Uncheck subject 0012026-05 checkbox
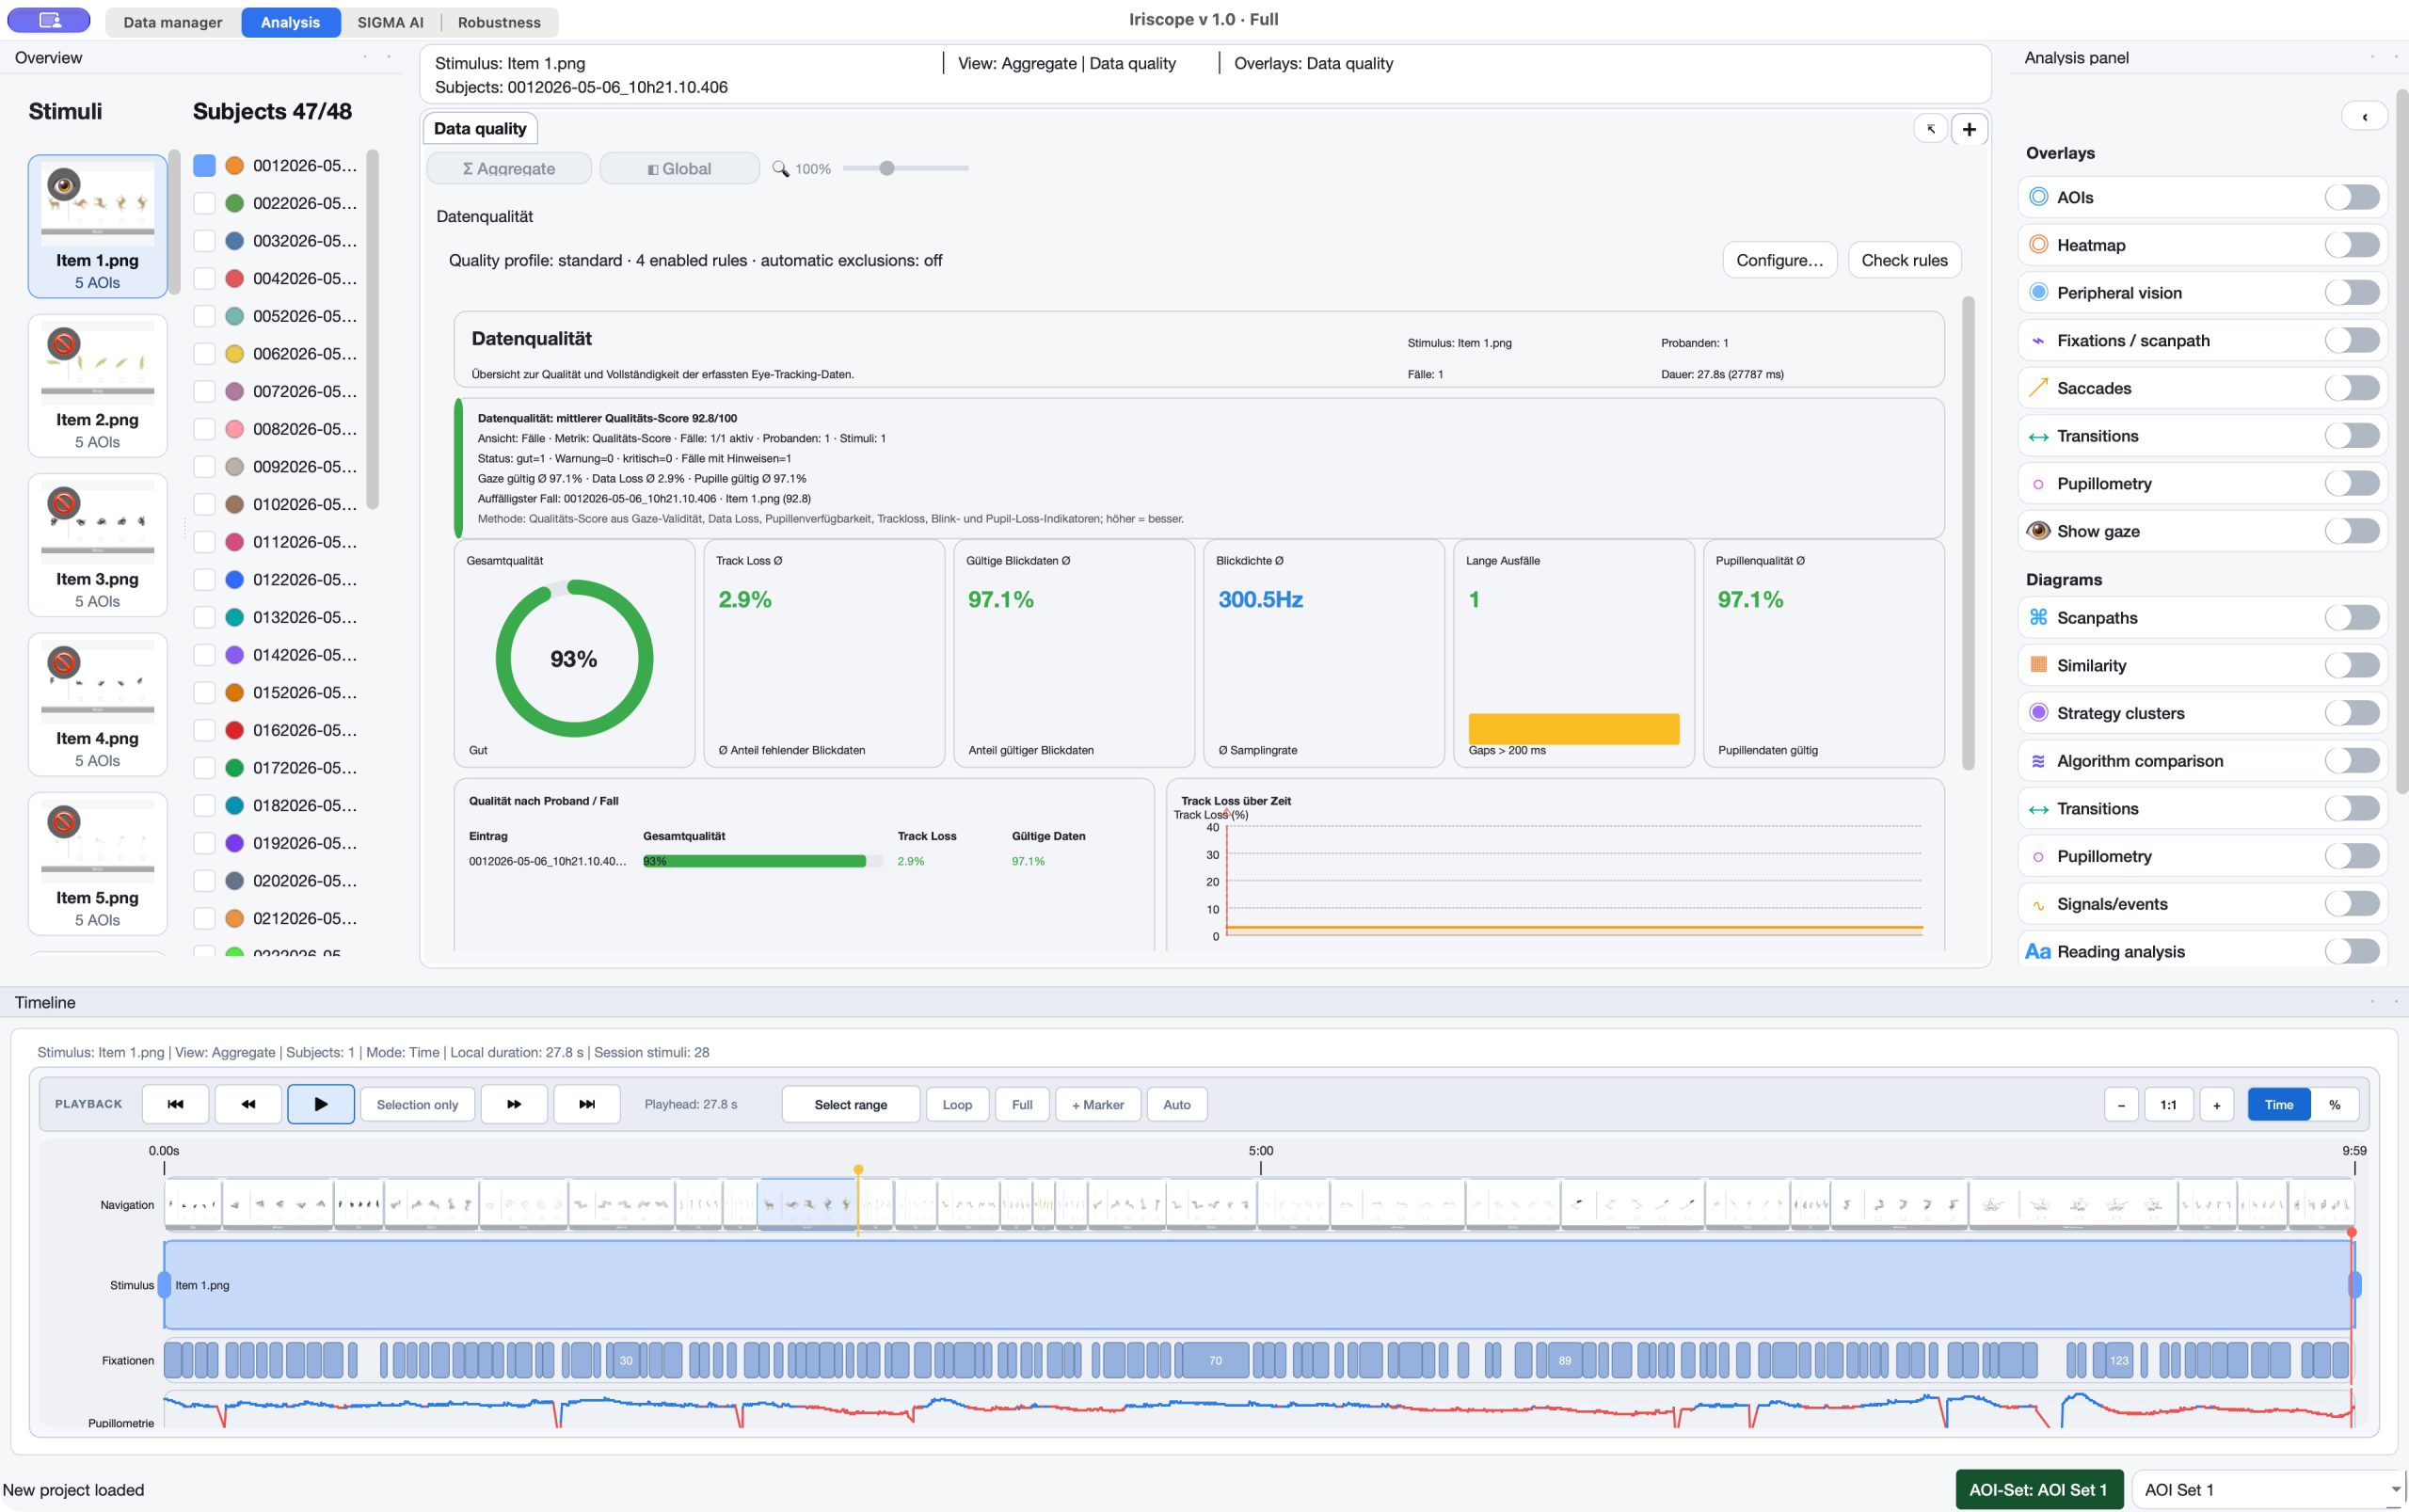The image size is (2409, 1512). (204, 165)
